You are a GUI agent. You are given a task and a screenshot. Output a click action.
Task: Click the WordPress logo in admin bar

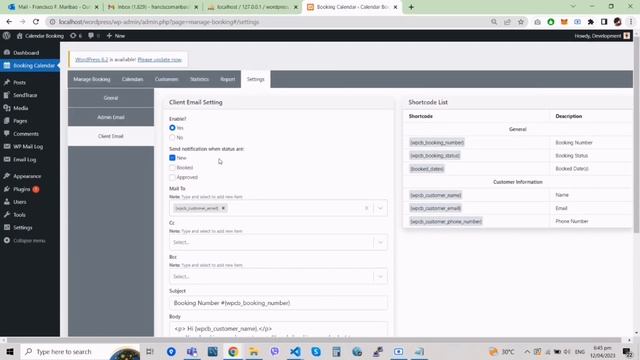[7, 36]
